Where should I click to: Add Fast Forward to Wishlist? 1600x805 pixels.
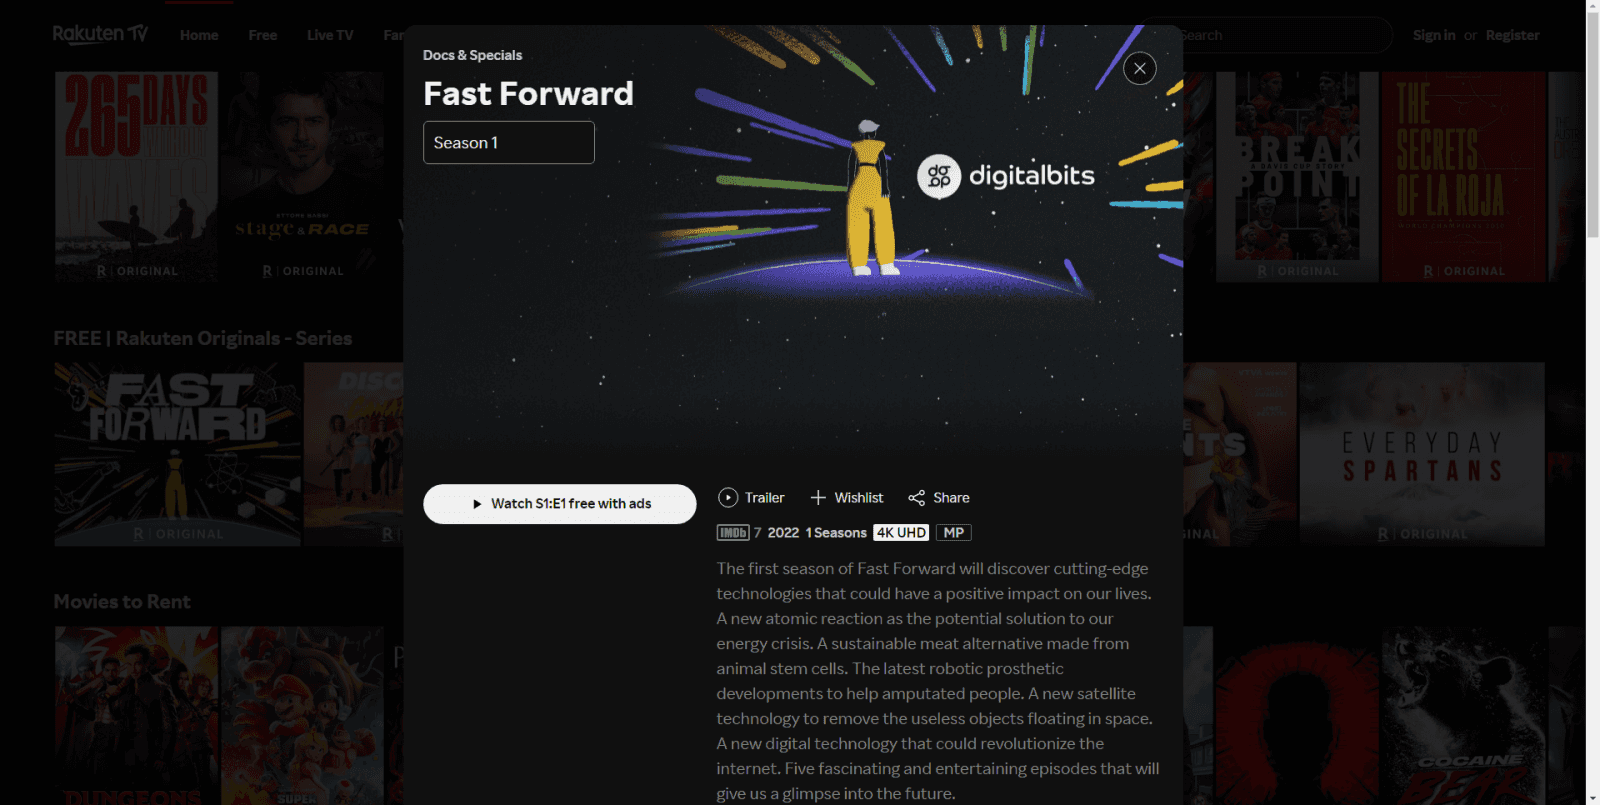[846, 497]
